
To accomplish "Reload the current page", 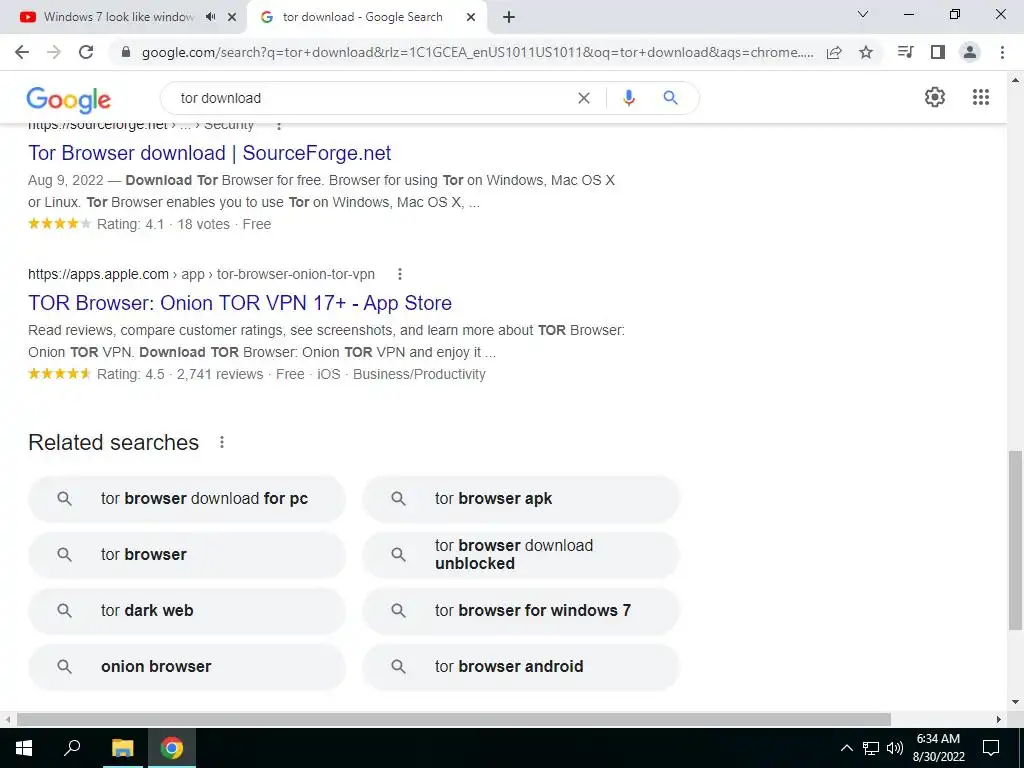I will pos(86,52).
